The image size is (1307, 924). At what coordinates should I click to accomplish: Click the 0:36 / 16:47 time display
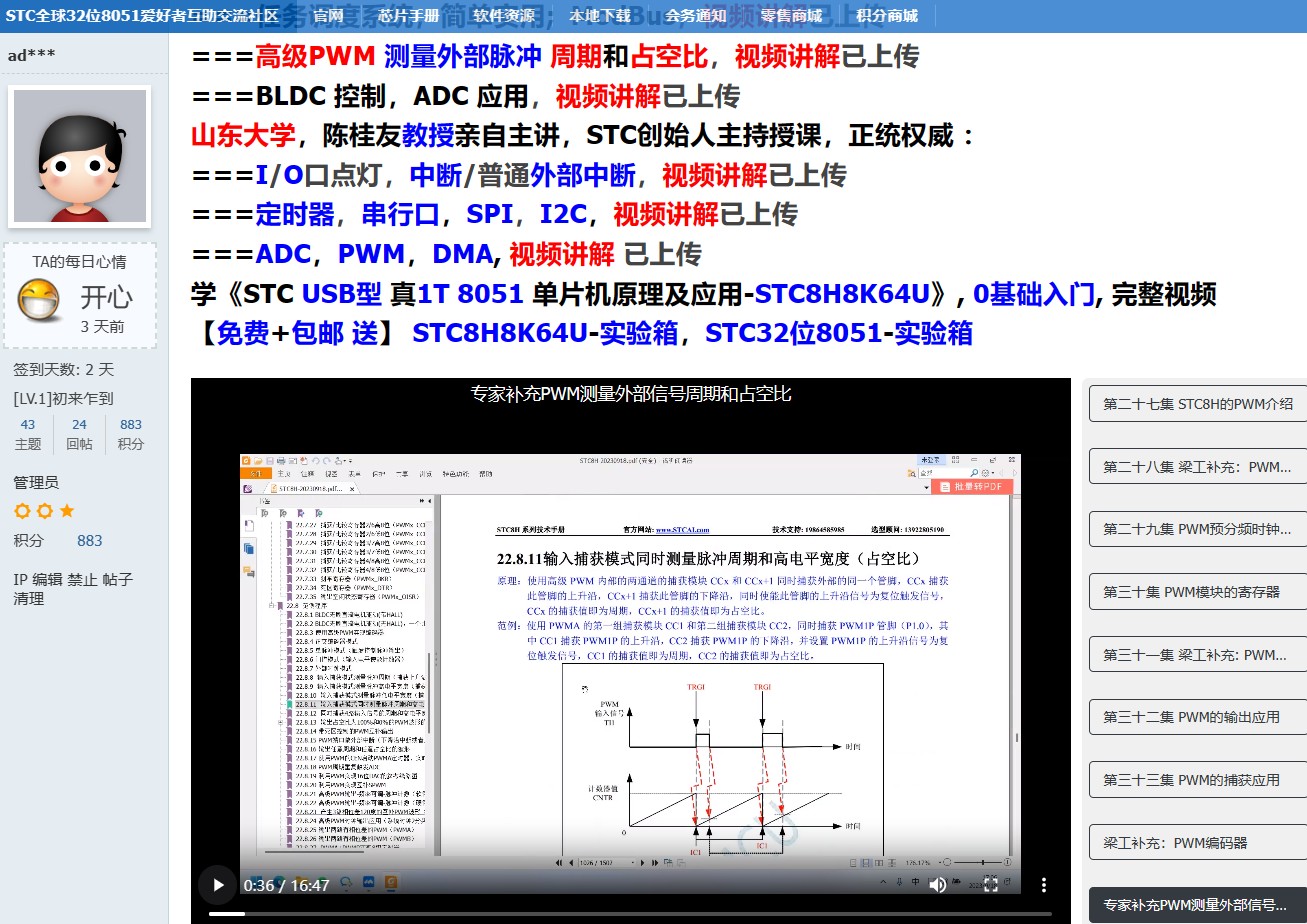point(286,885)
